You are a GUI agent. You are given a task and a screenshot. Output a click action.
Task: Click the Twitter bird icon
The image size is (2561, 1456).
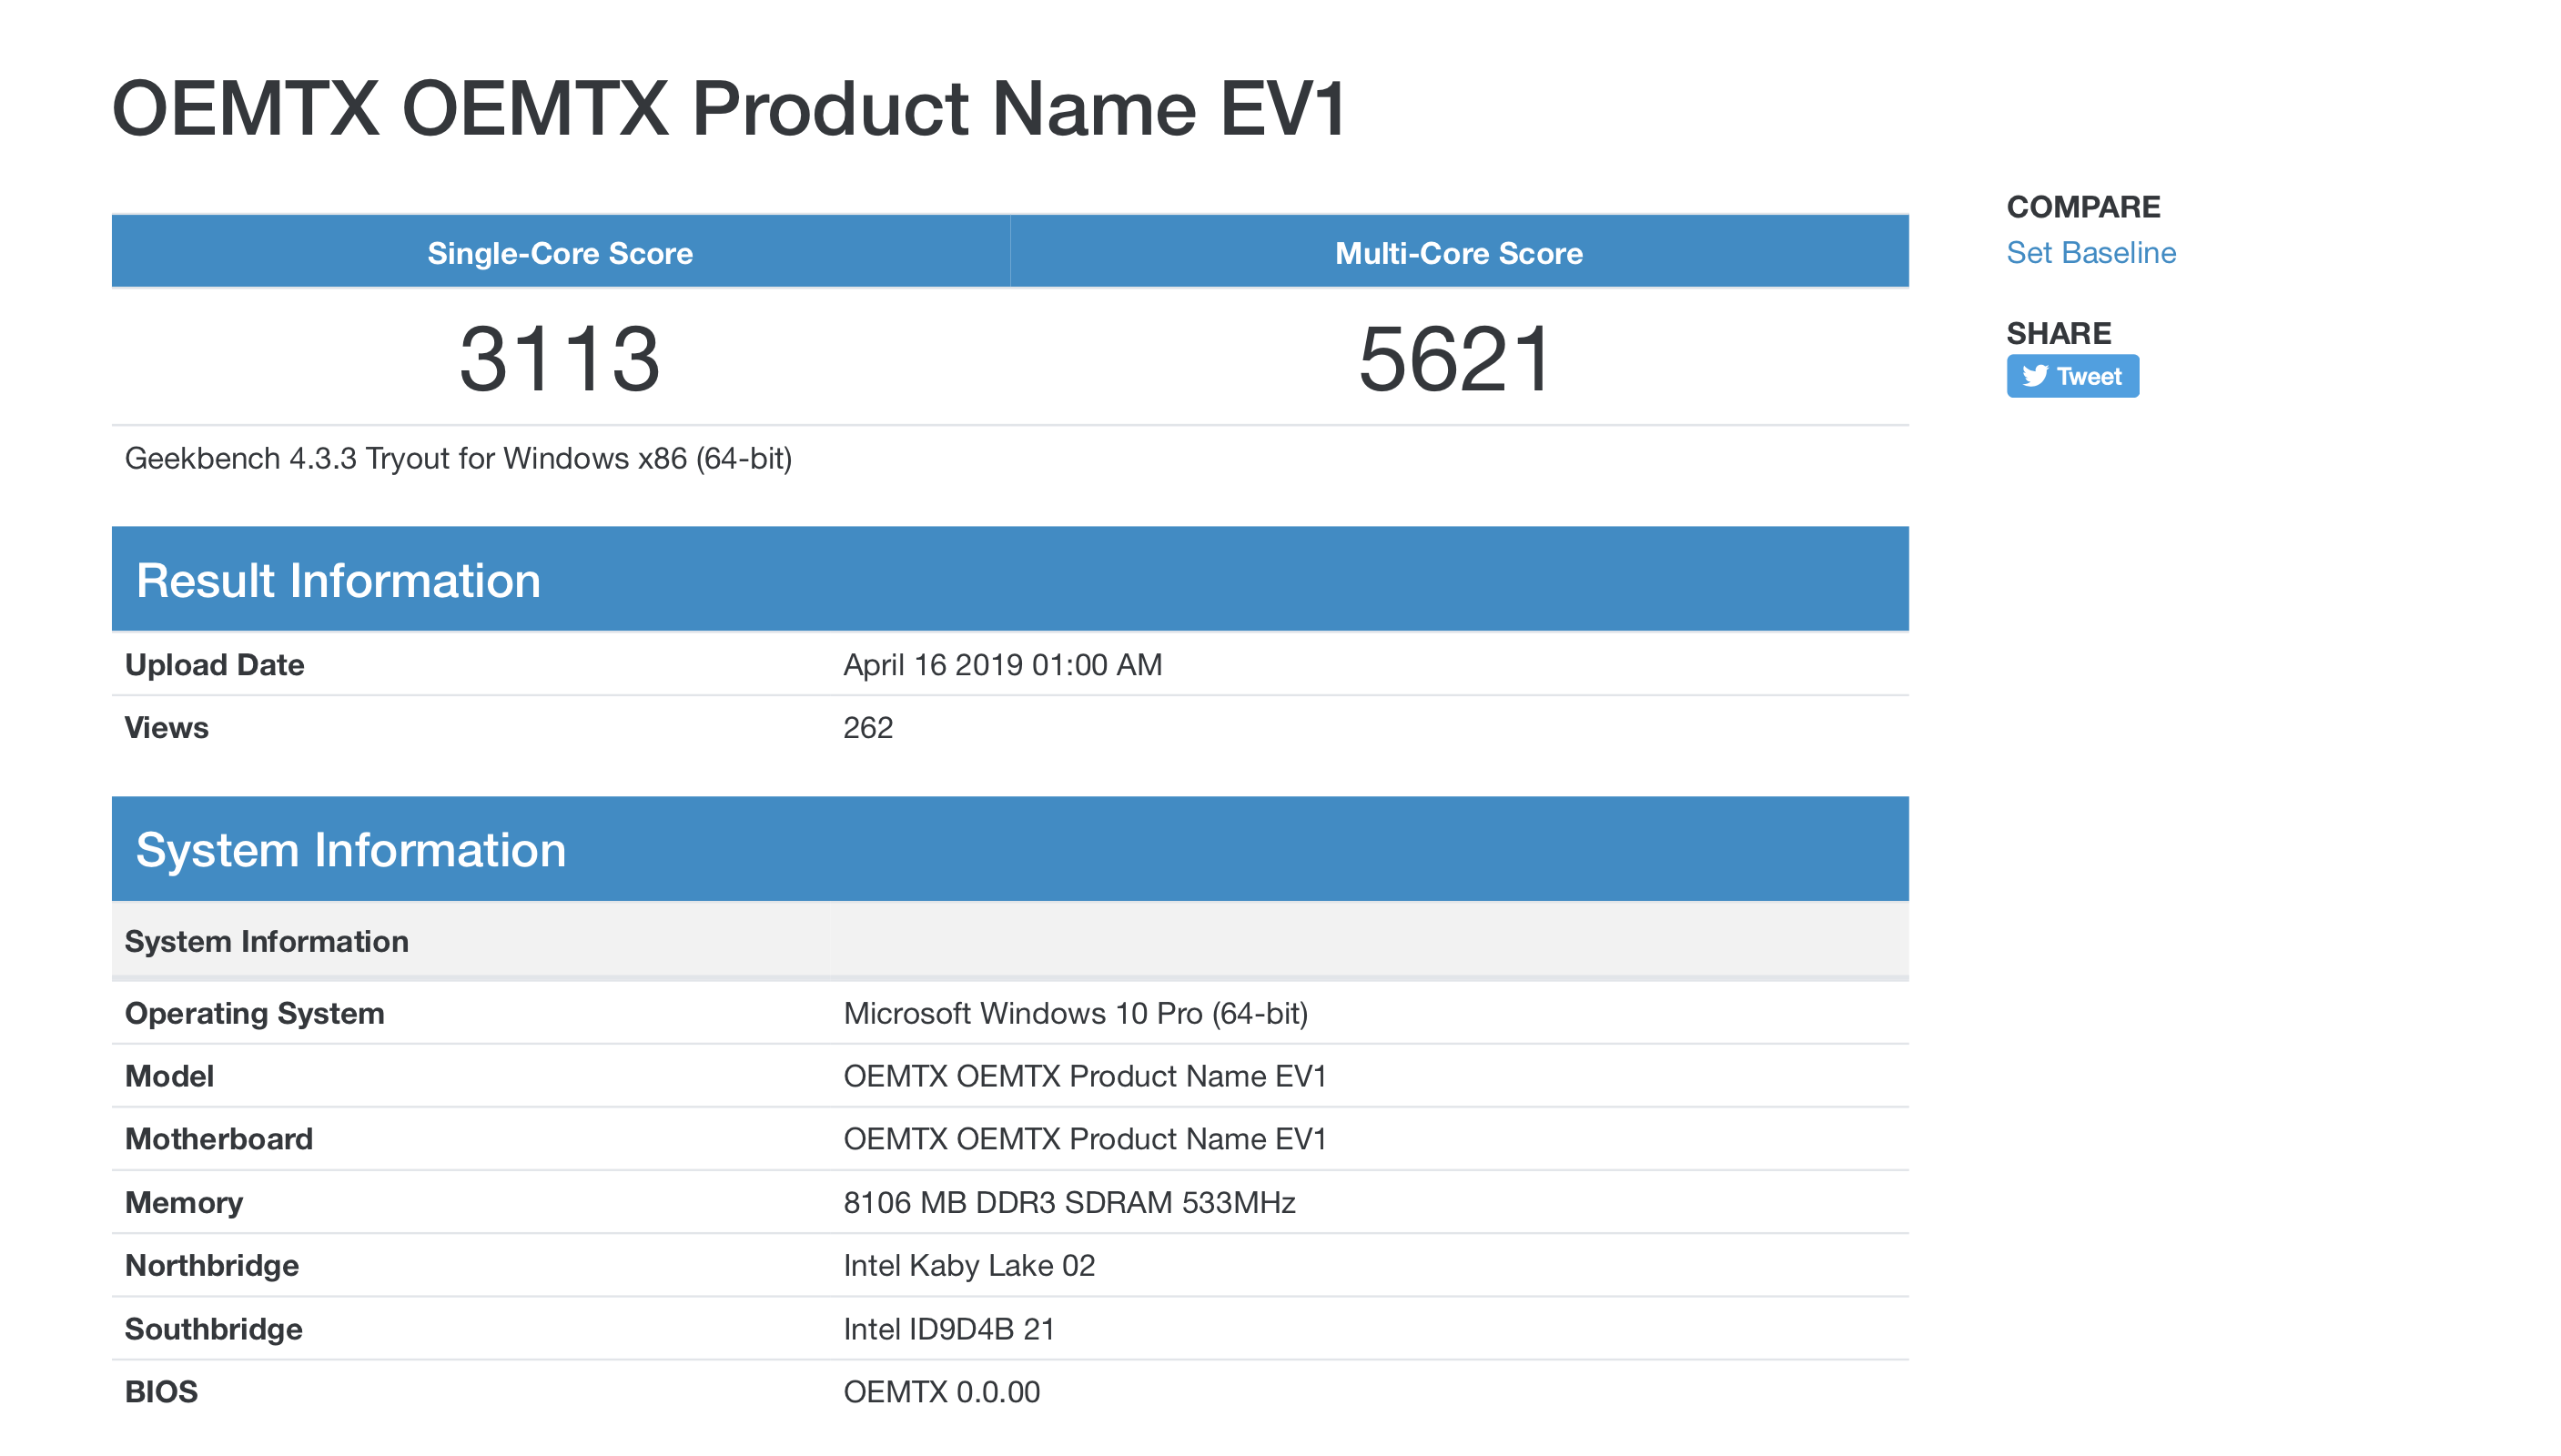tap(2034, 376)
